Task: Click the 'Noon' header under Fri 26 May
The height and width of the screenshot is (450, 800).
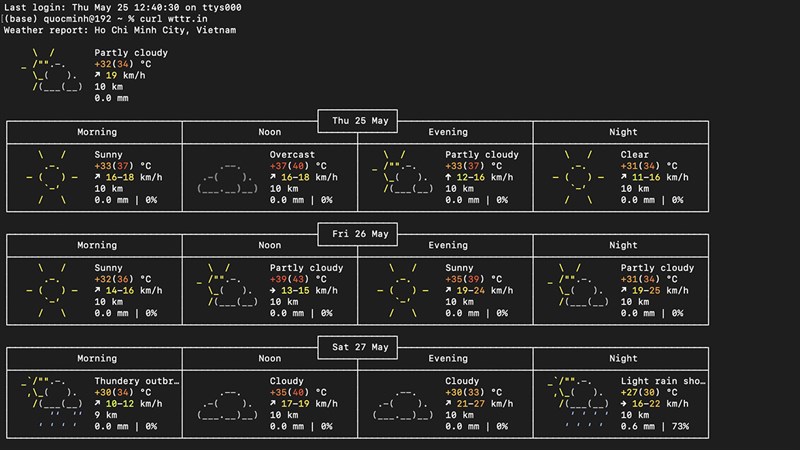Action: click(269, 245)
